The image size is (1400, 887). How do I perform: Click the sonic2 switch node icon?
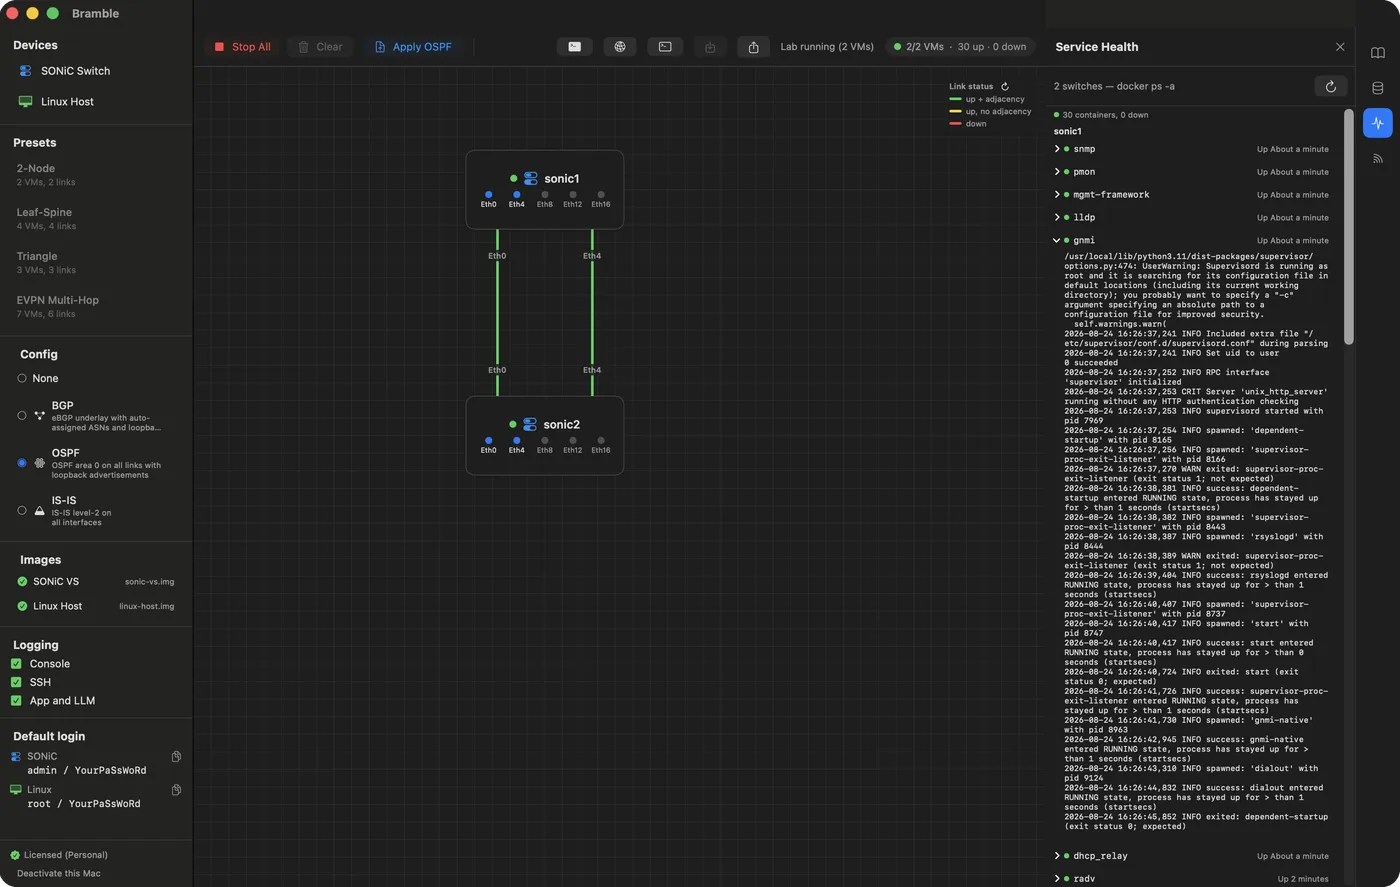(x=530, y=424)
